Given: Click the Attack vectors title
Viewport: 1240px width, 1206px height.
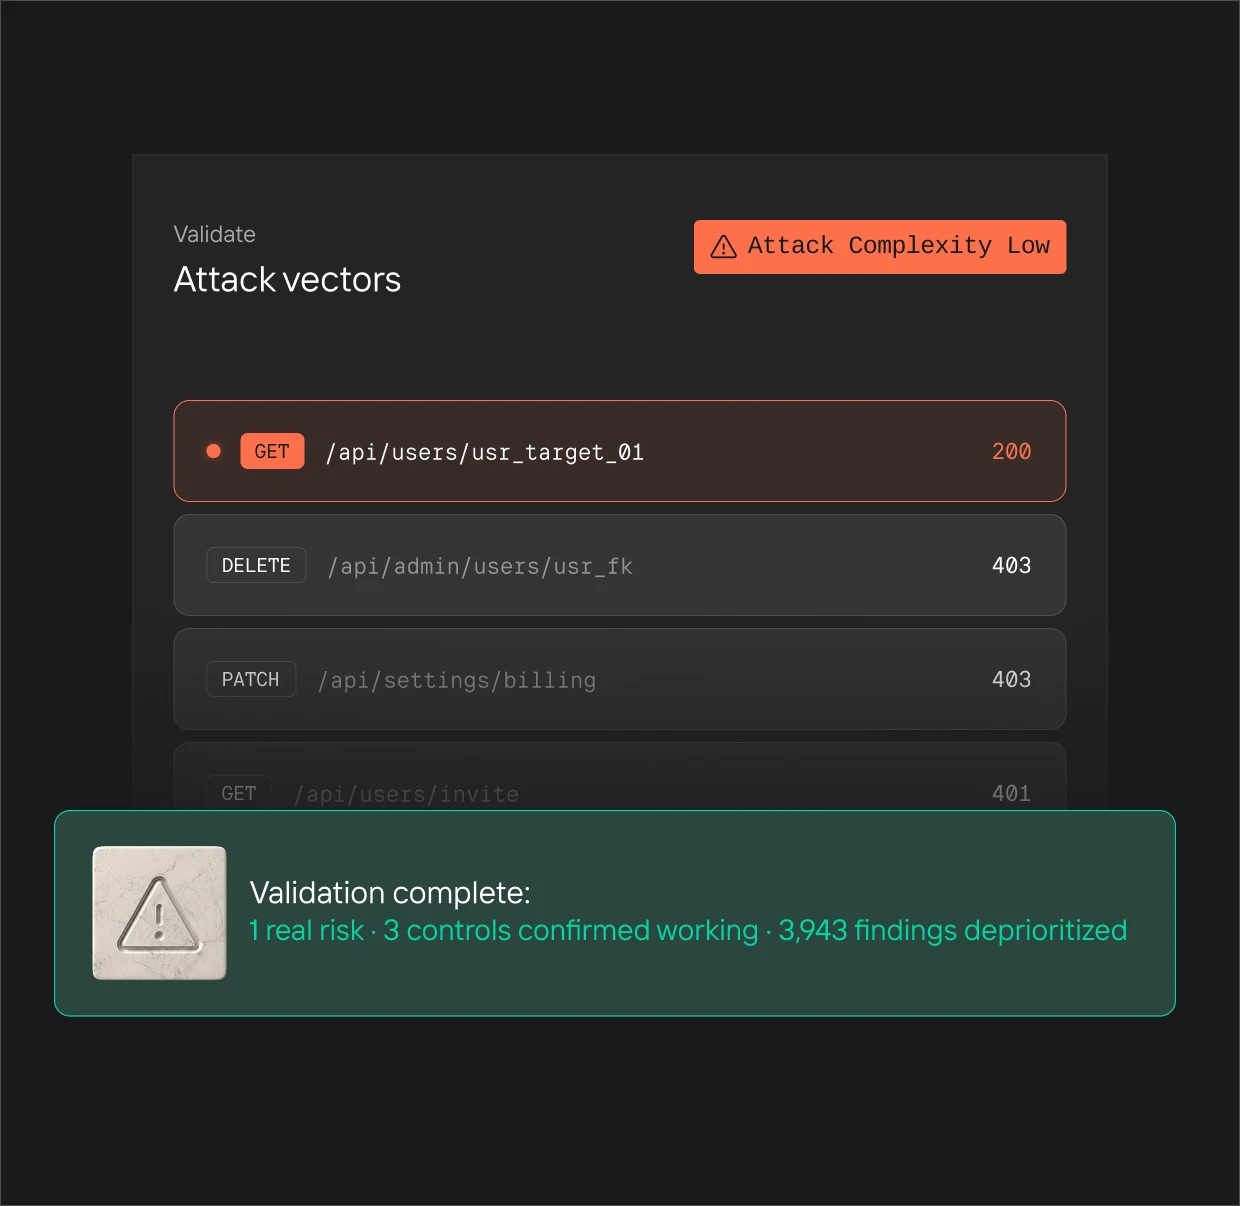Looking at the screenshot, I should click(x=287, y=280).
